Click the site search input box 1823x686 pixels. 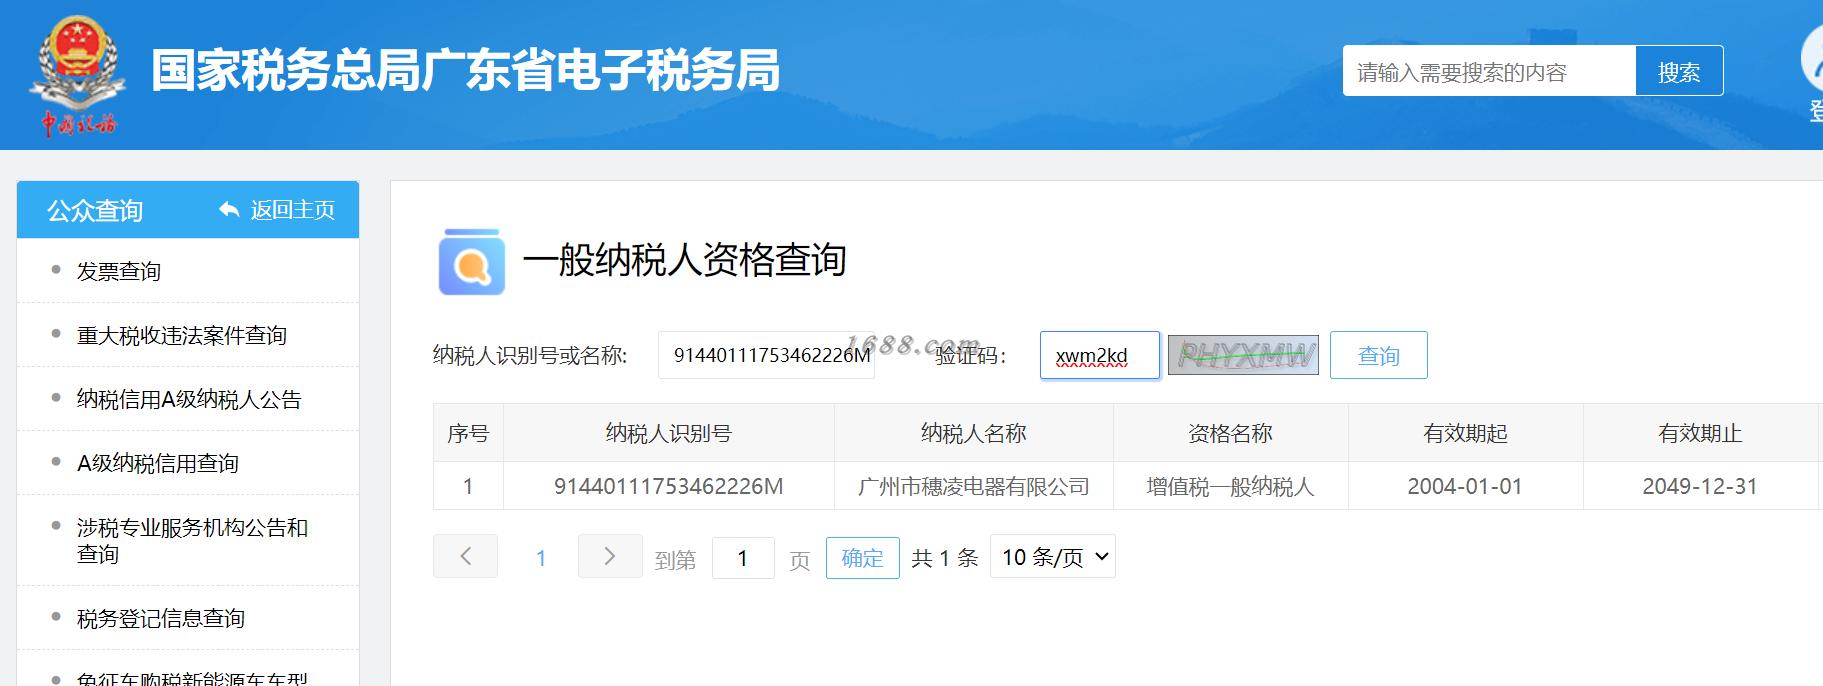[x=1489, y=71]
